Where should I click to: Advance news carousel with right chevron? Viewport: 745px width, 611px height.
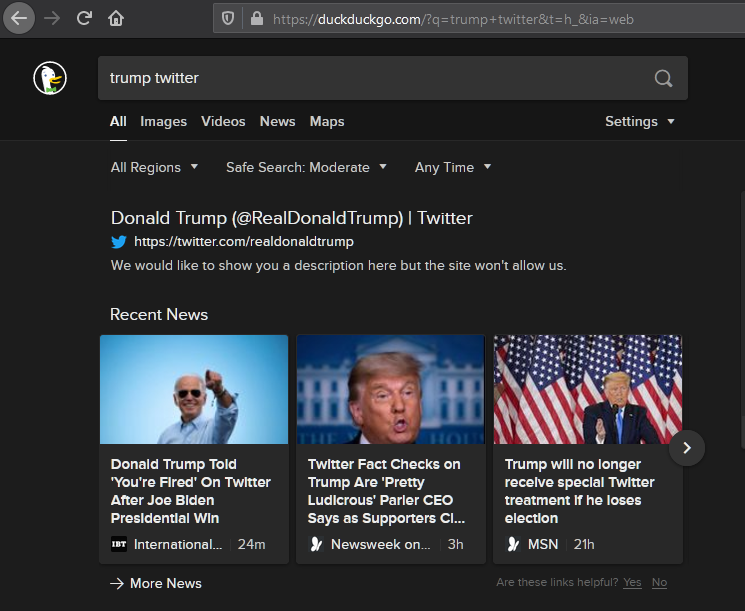coord(687,448)
